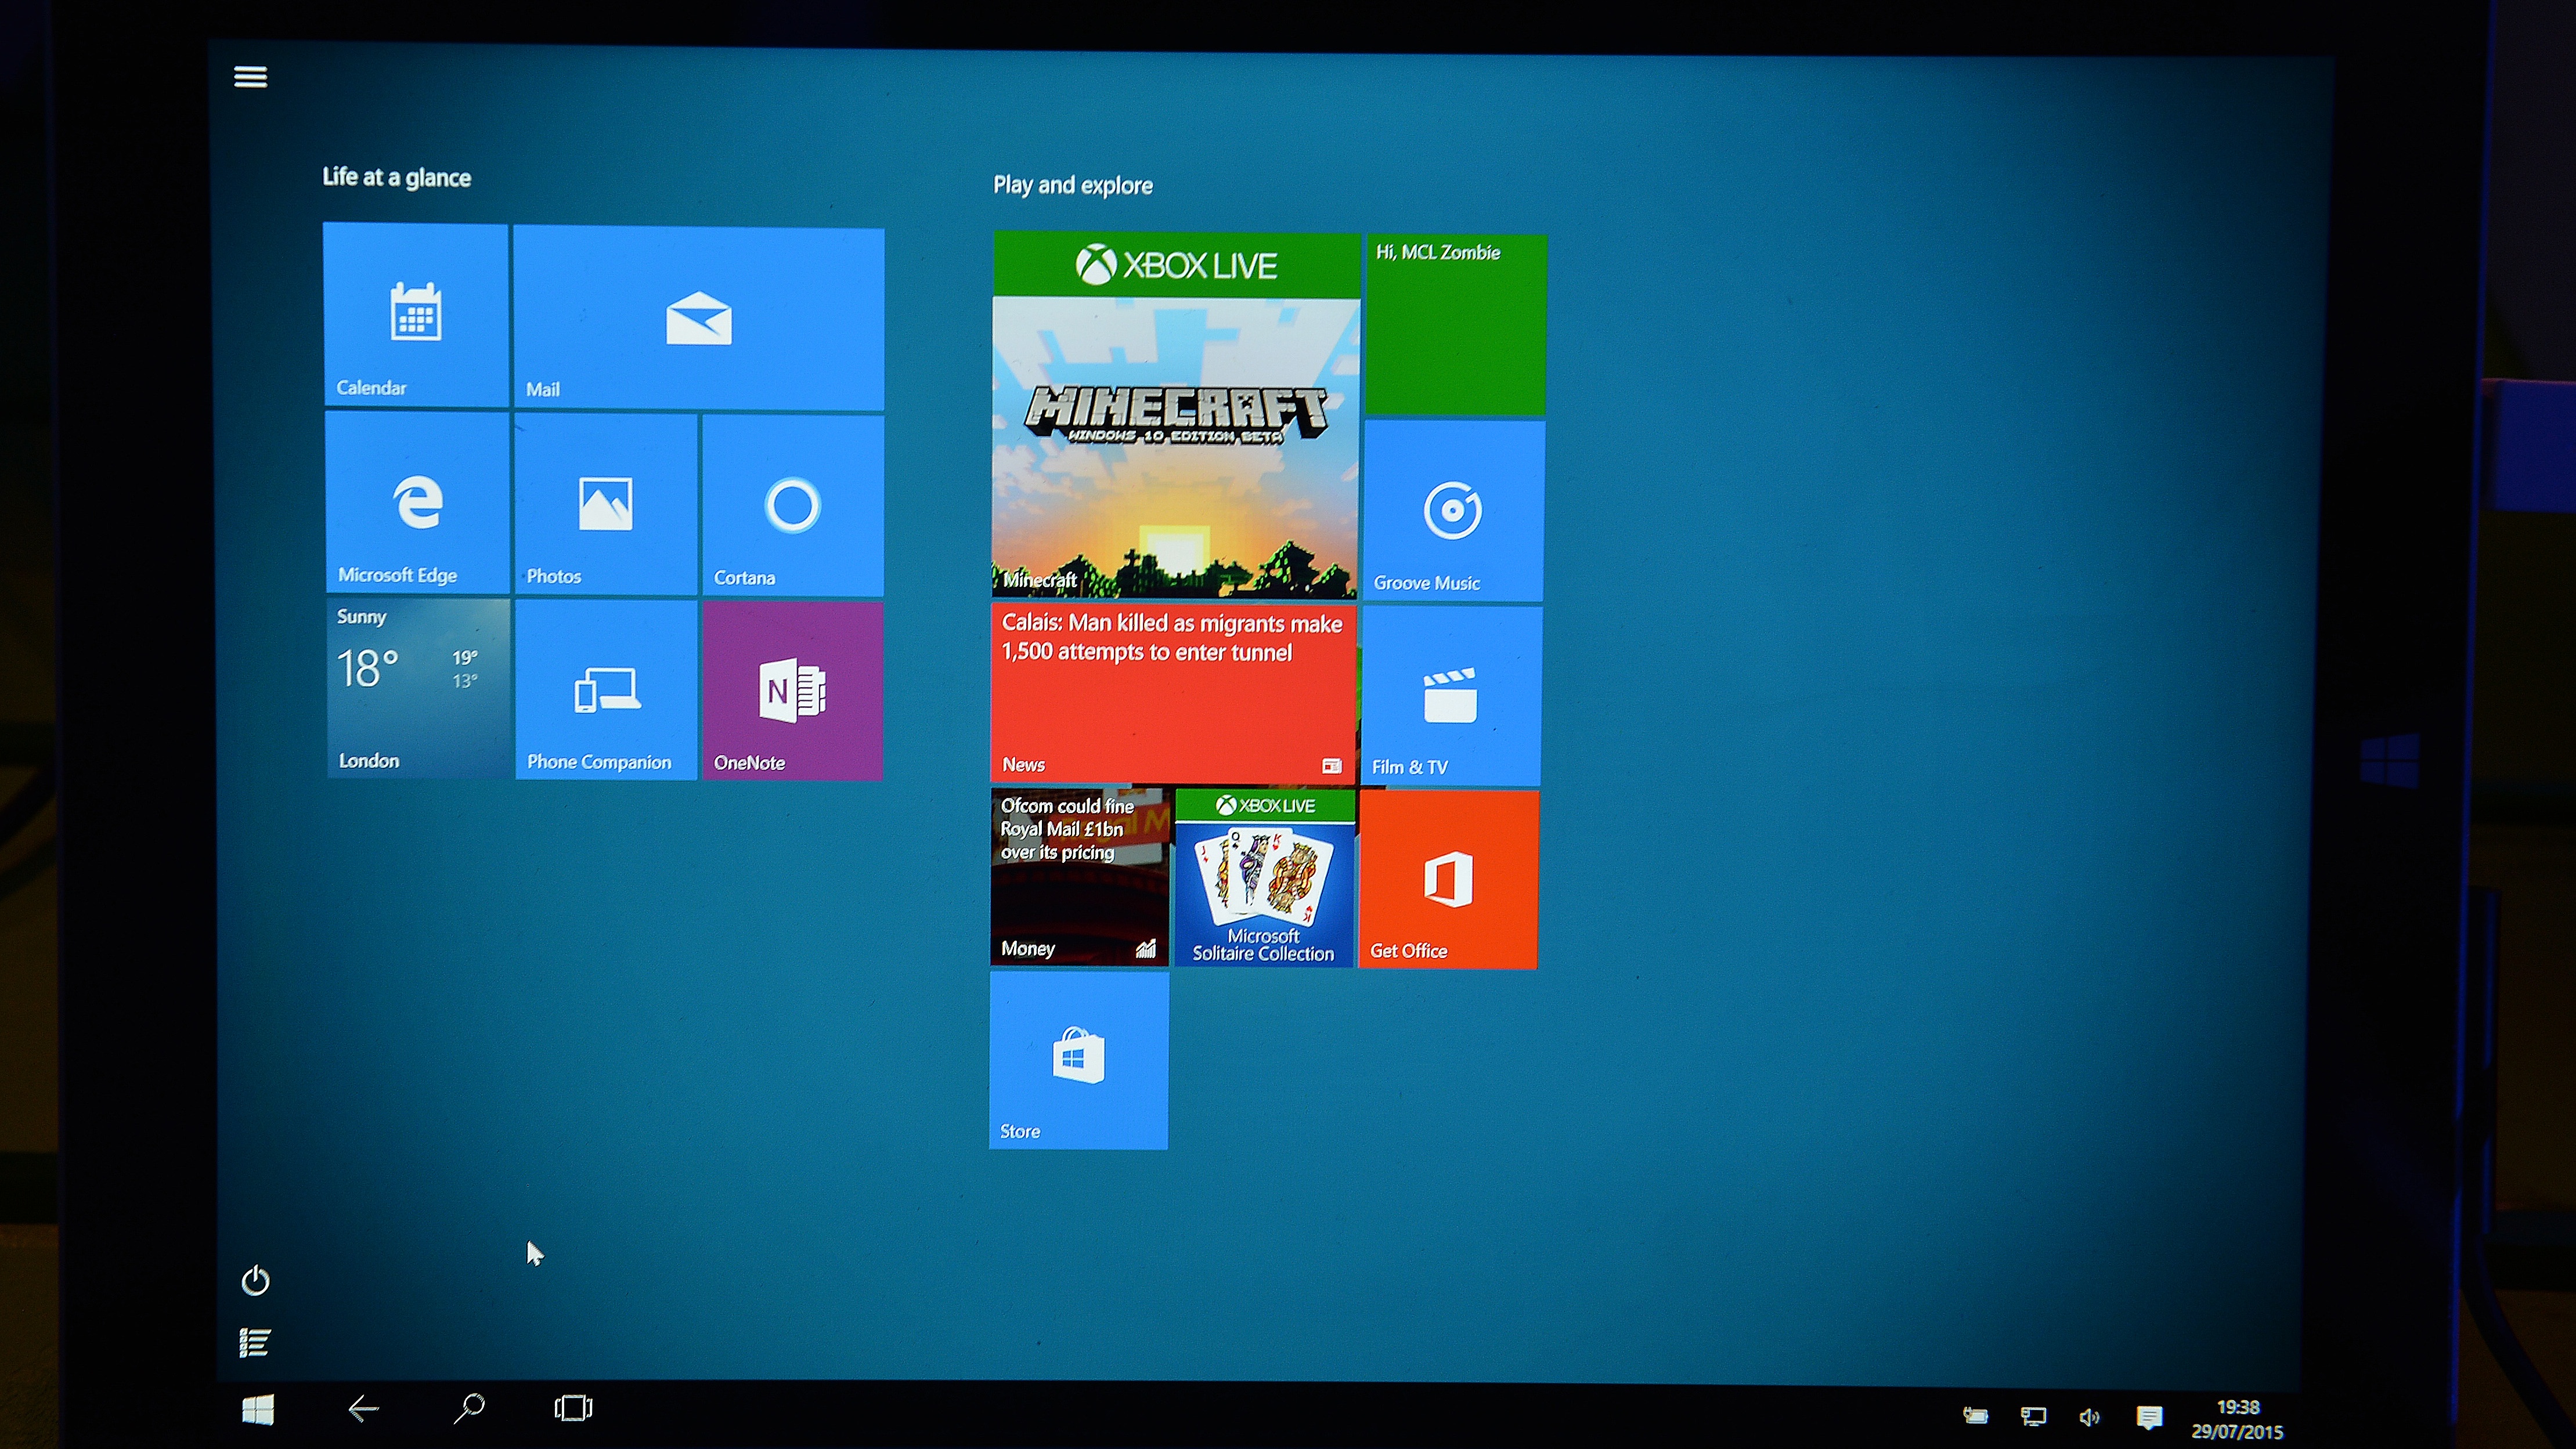Open the Groove Music tile
This screenshot has width=2576, height=1449.
click(x=1454, y=511)
